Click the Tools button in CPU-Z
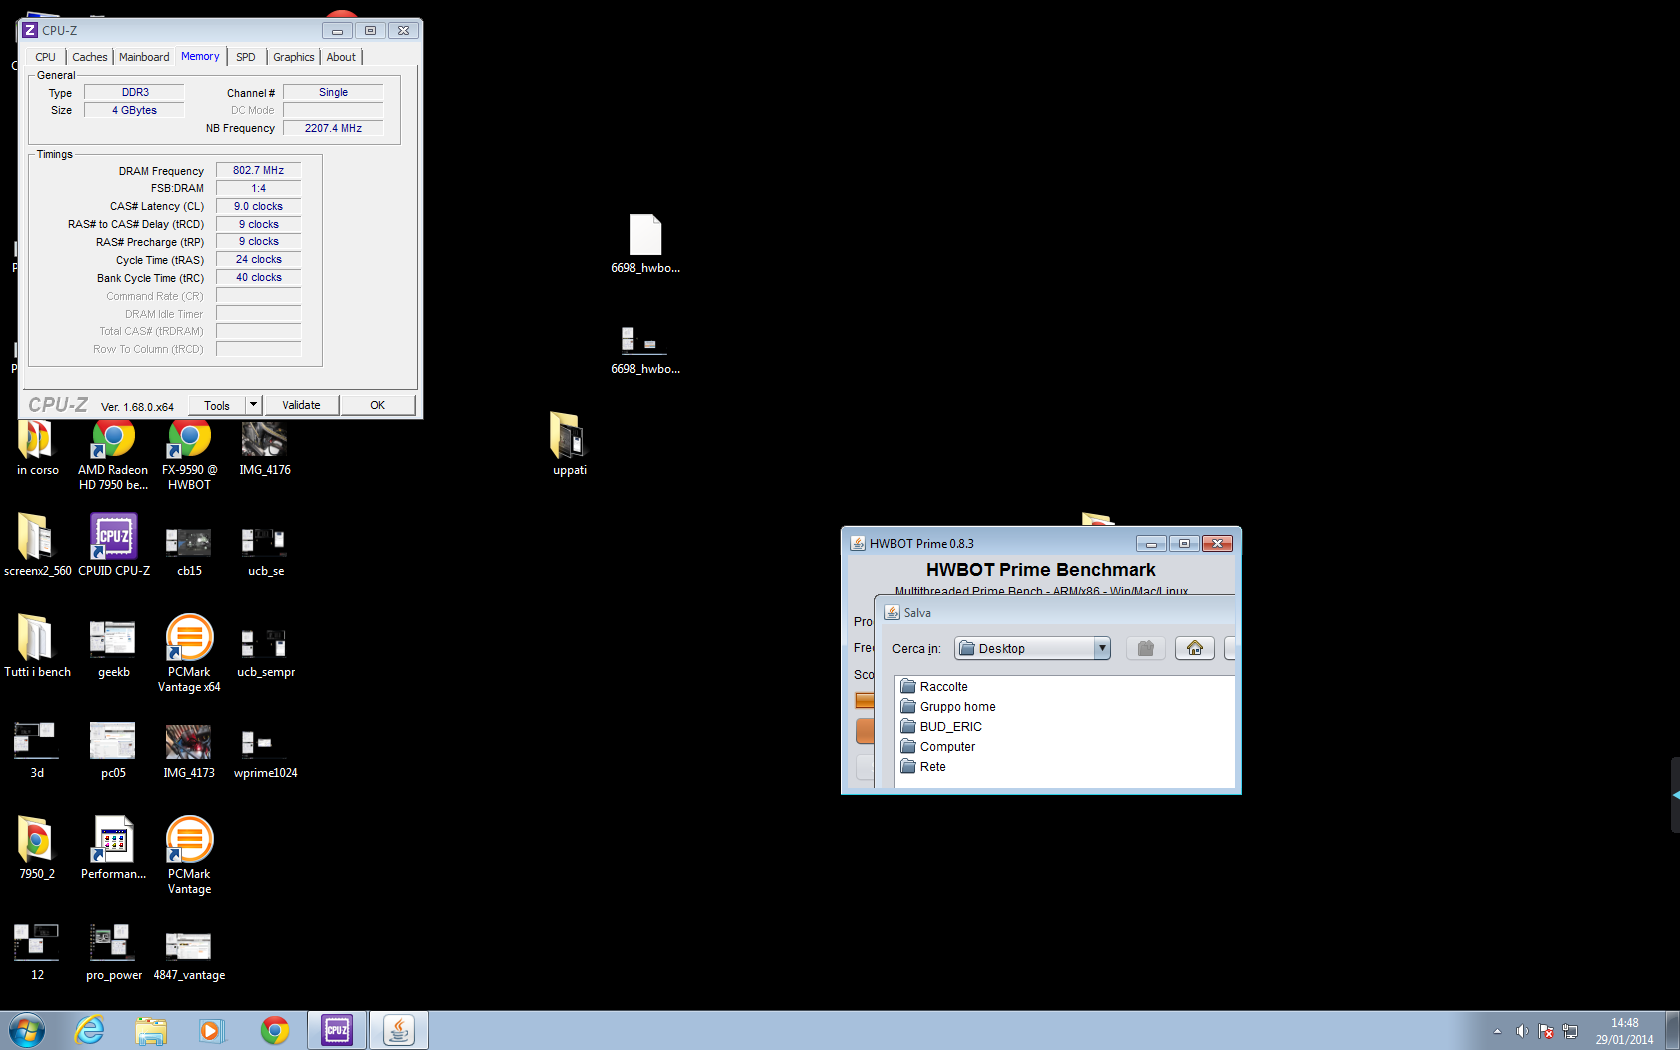The width and height of the screenshot is (1680, 1050). tap(217, 405)
